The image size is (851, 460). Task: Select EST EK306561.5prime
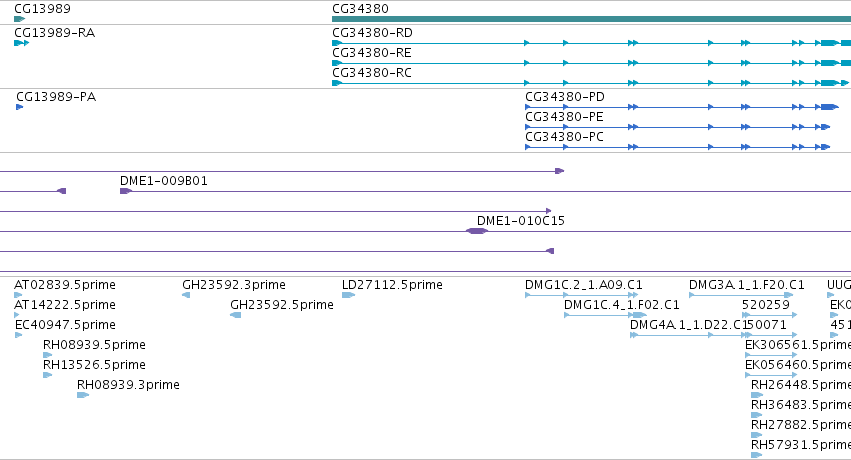(x=798, y=345)
